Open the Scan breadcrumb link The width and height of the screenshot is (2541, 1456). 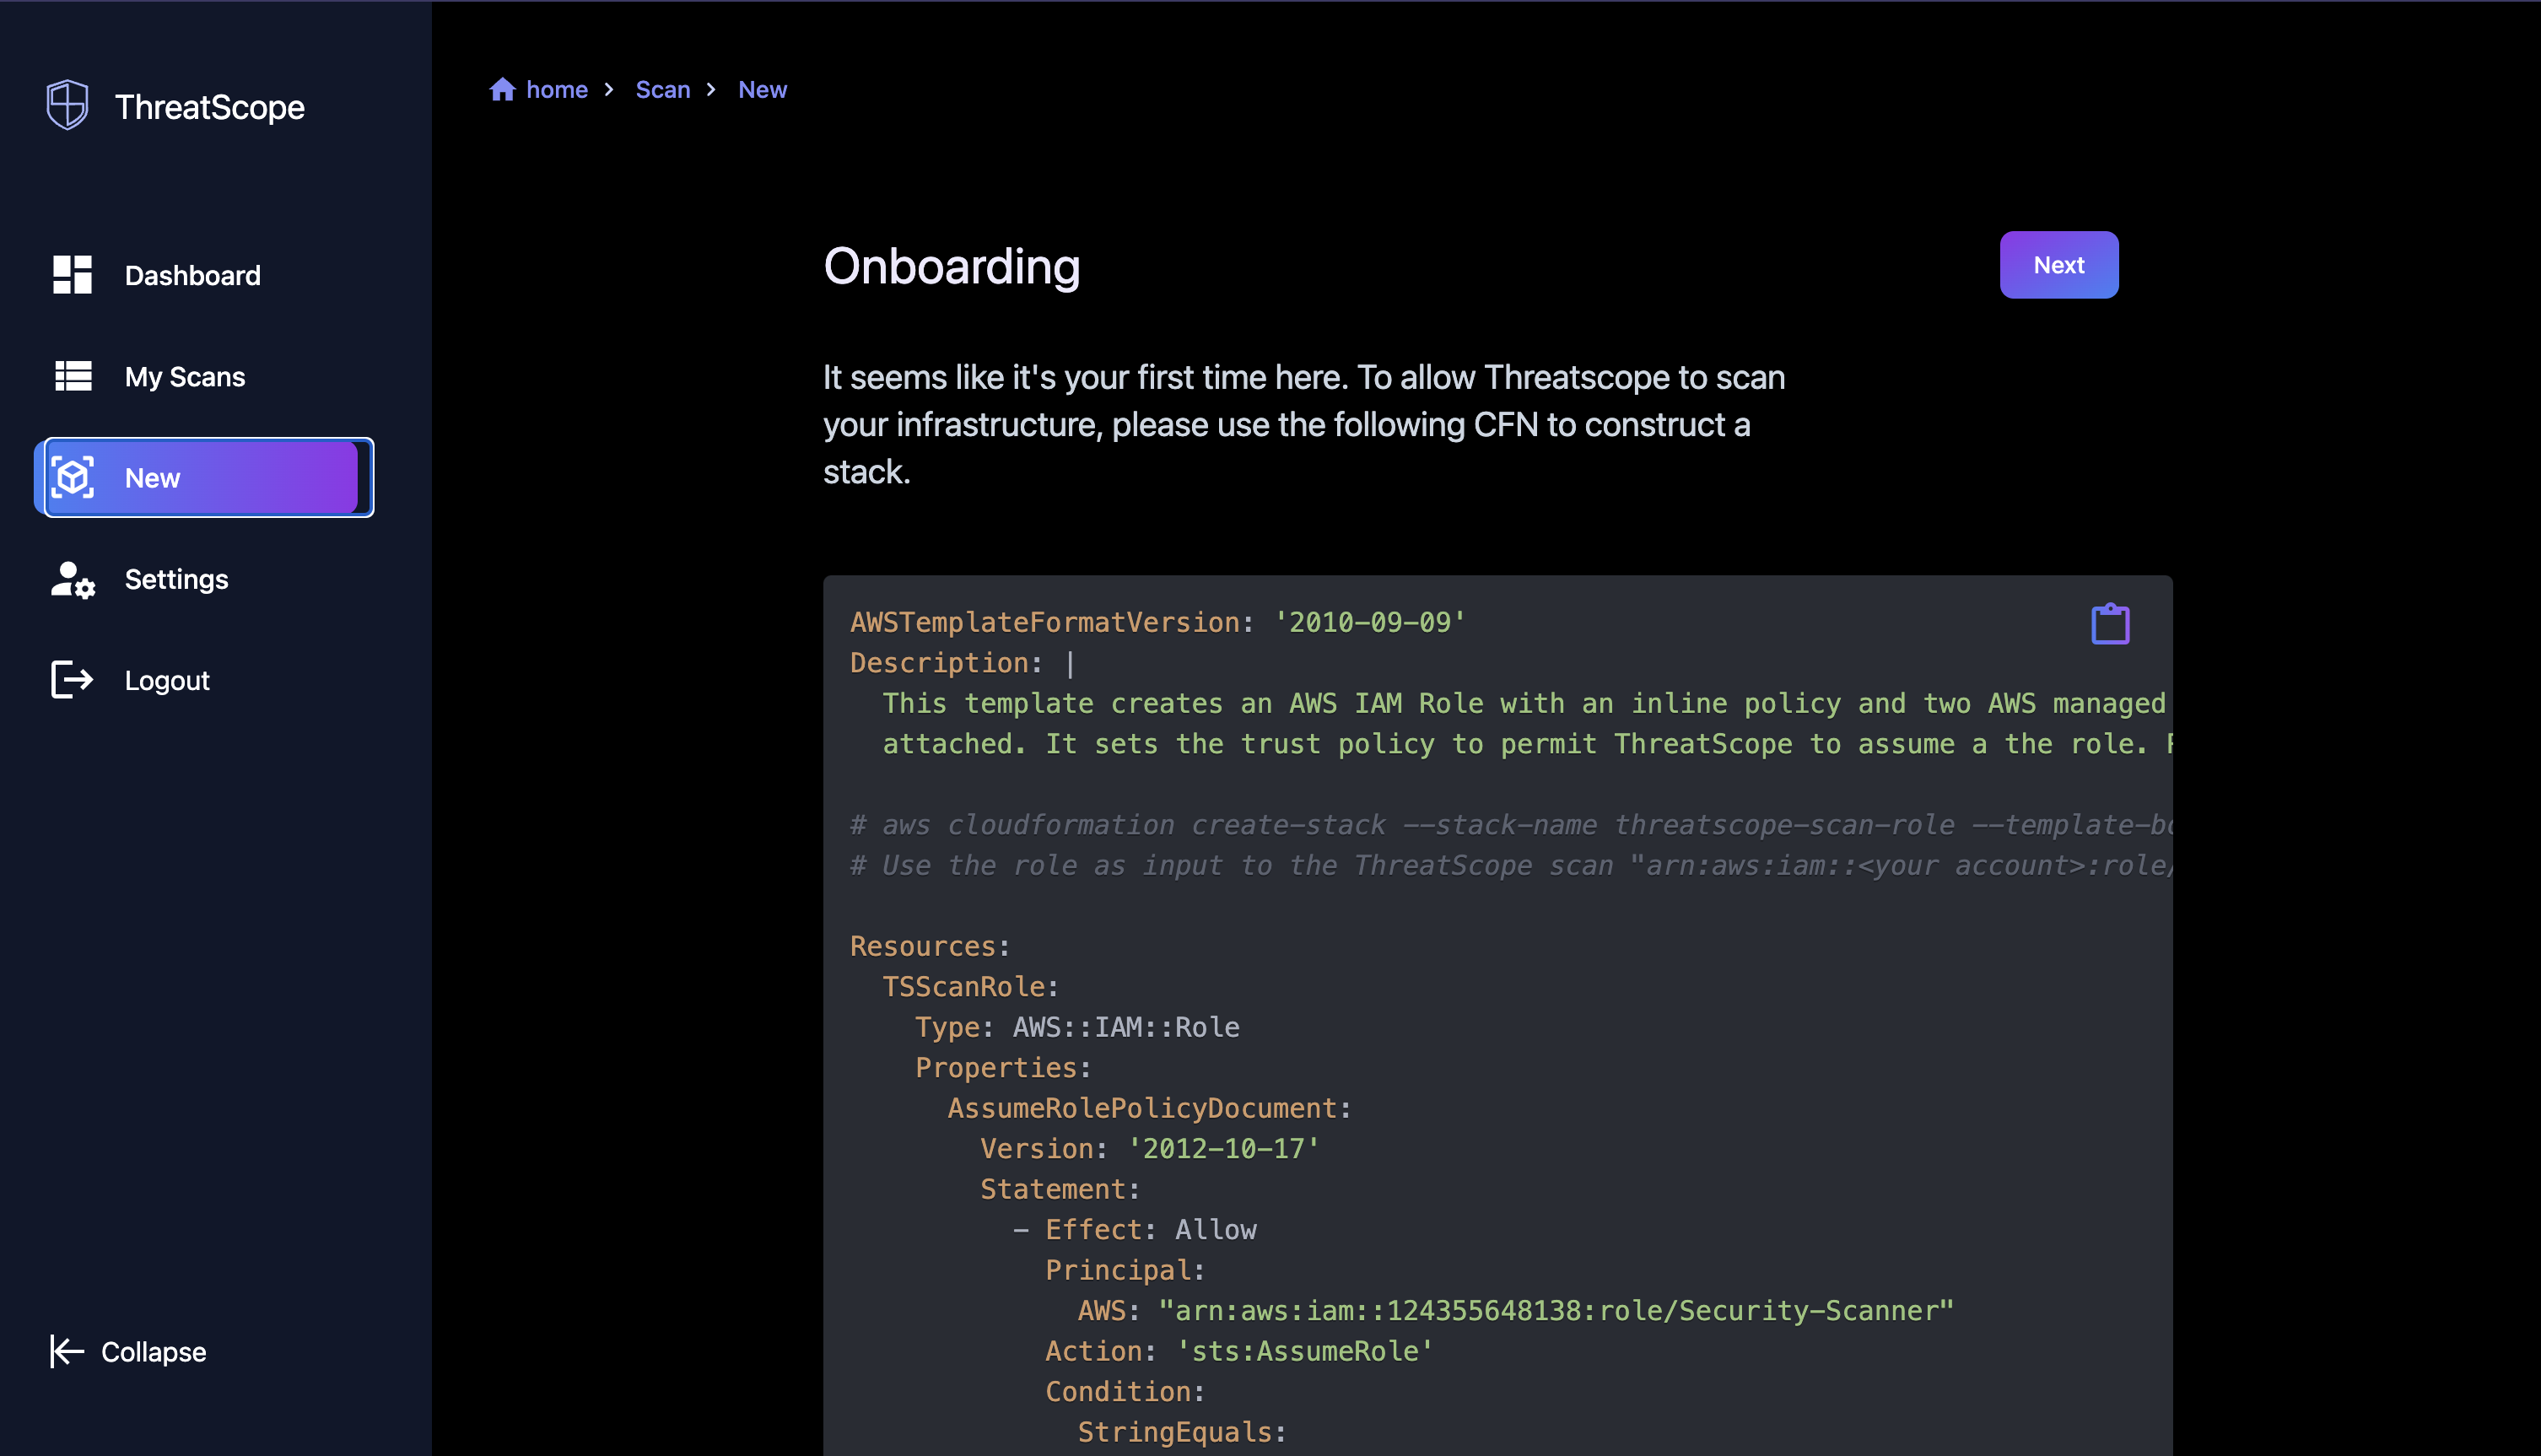pos(663,90)
